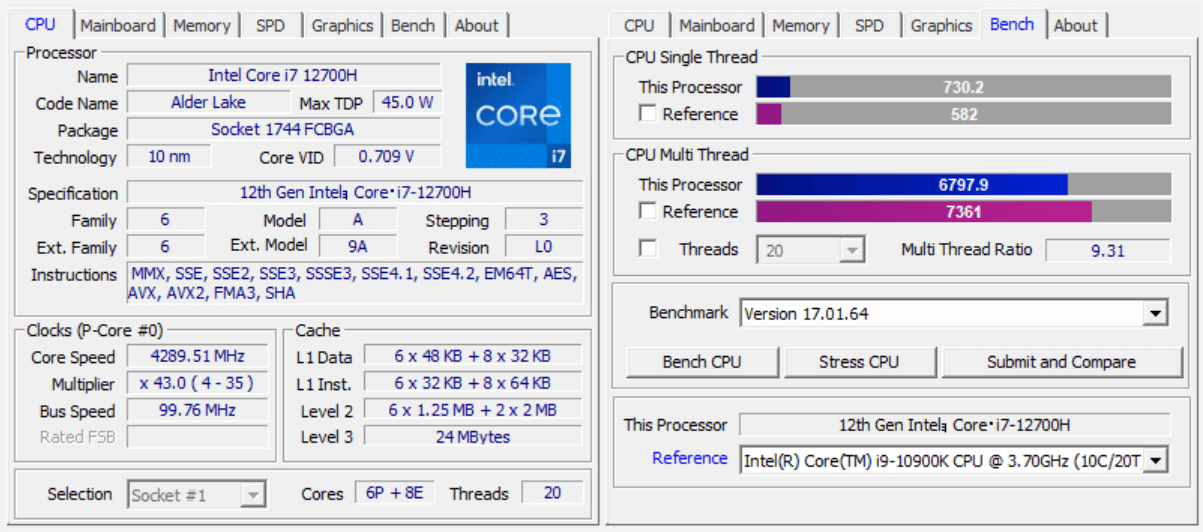Open SPD tab in right Bench window
The image size is (1203, 532).
[869, 25]
